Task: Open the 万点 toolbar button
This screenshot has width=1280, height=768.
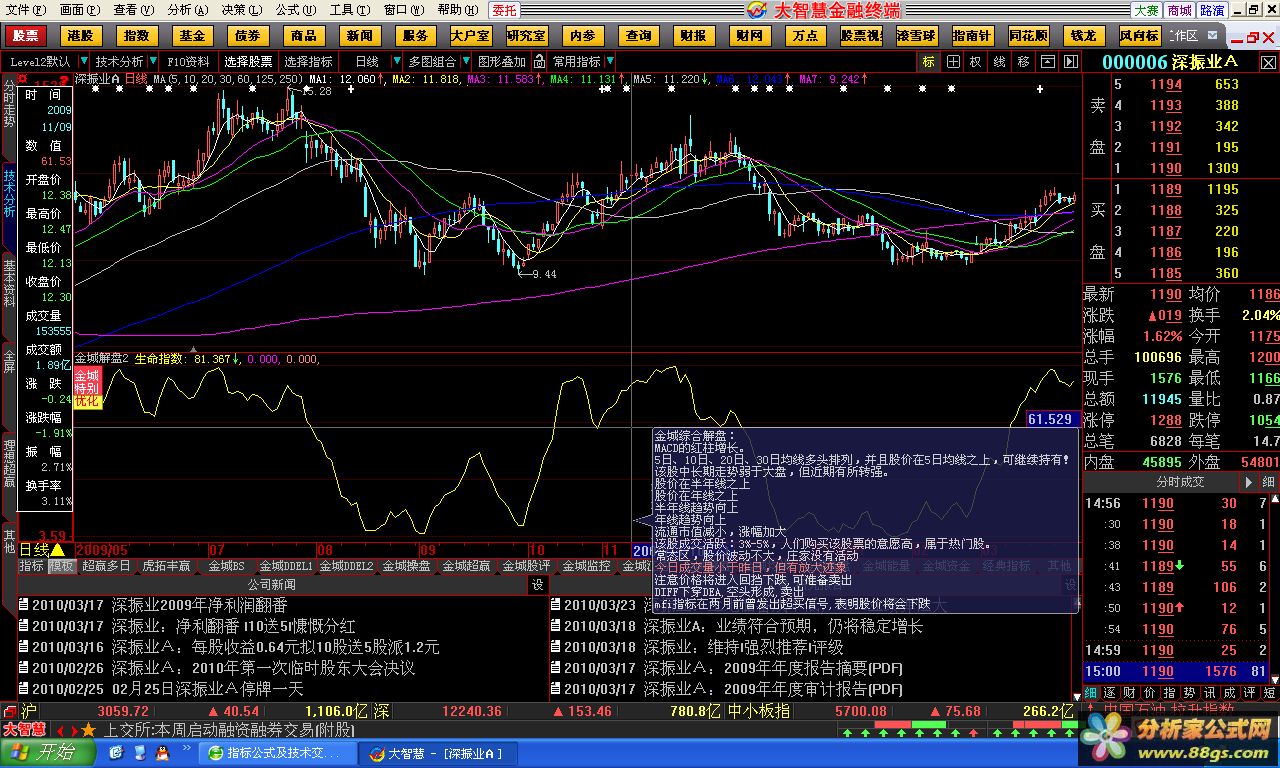Action: click(805, 36)
